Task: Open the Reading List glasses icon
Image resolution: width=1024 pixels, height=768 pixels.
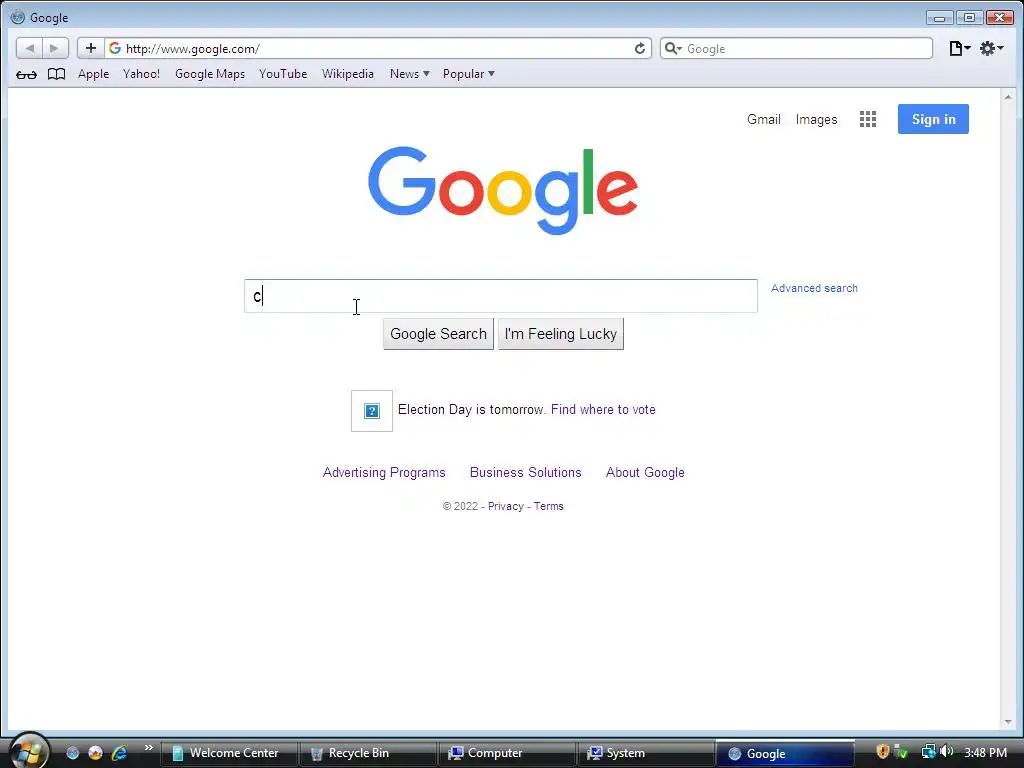Action: click(26, 74)
